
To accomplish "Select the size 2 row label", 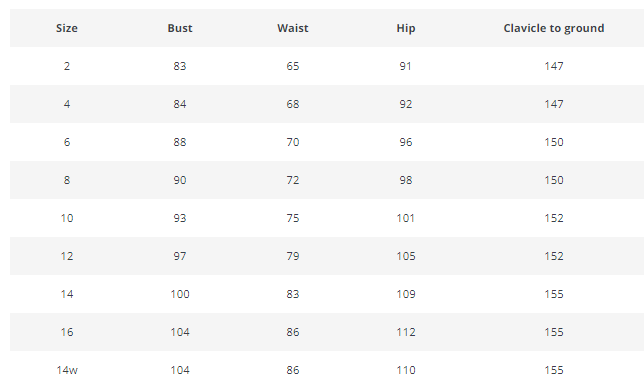I will [x=67, y=66].
